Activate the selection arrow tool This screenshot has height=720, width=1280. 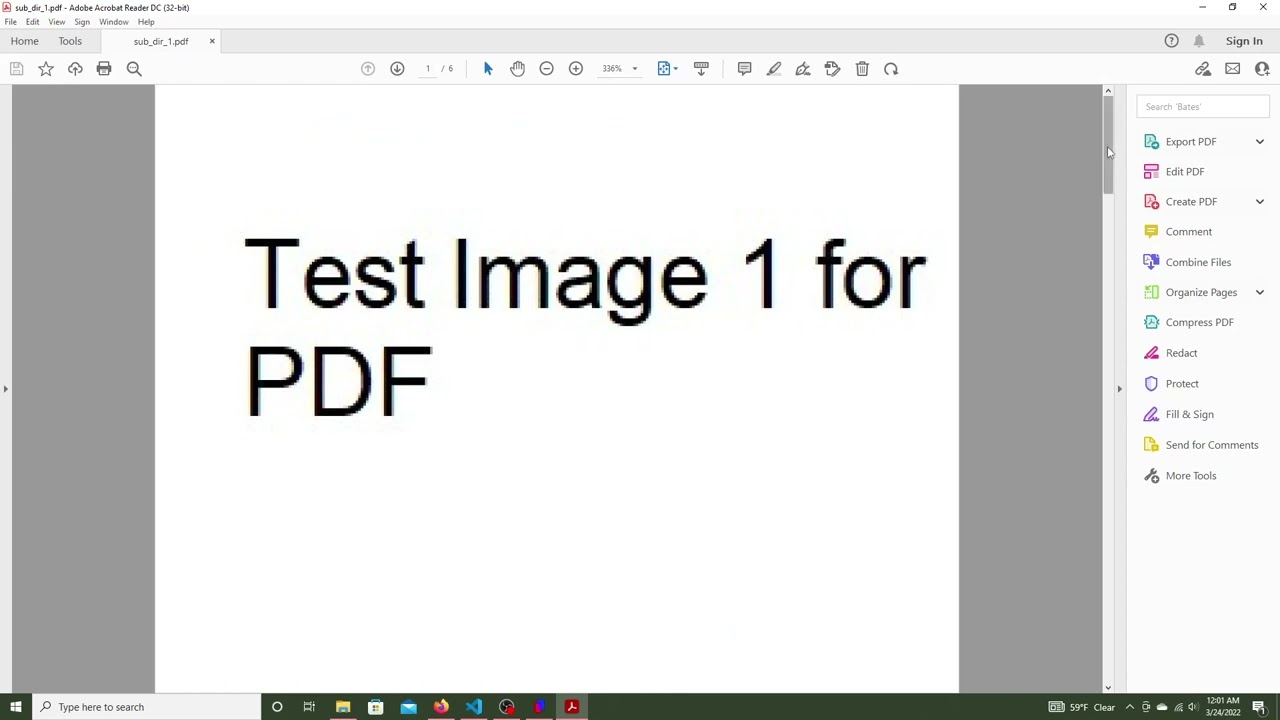(488, 69)
